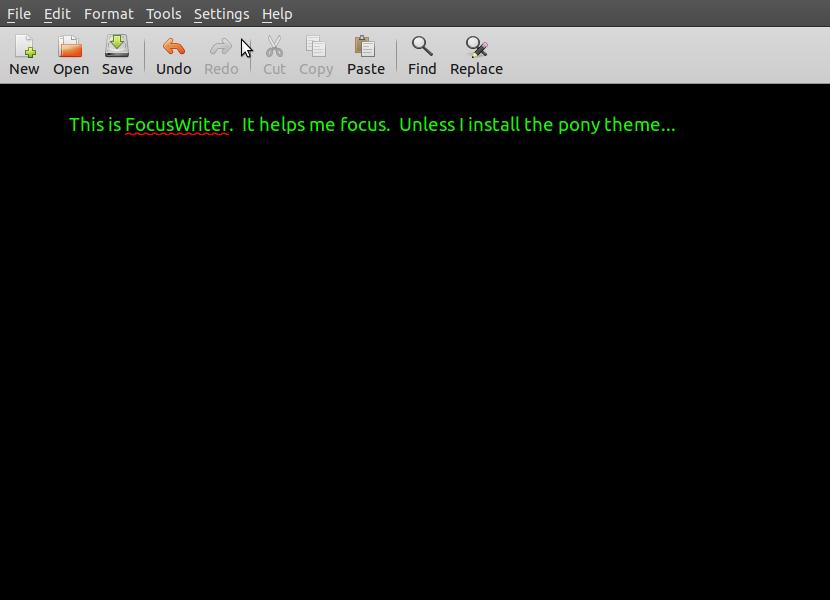This screenshot has height=600, width=830.
Task: Open the Replace tool icon
Action: [x=476, y=47]
